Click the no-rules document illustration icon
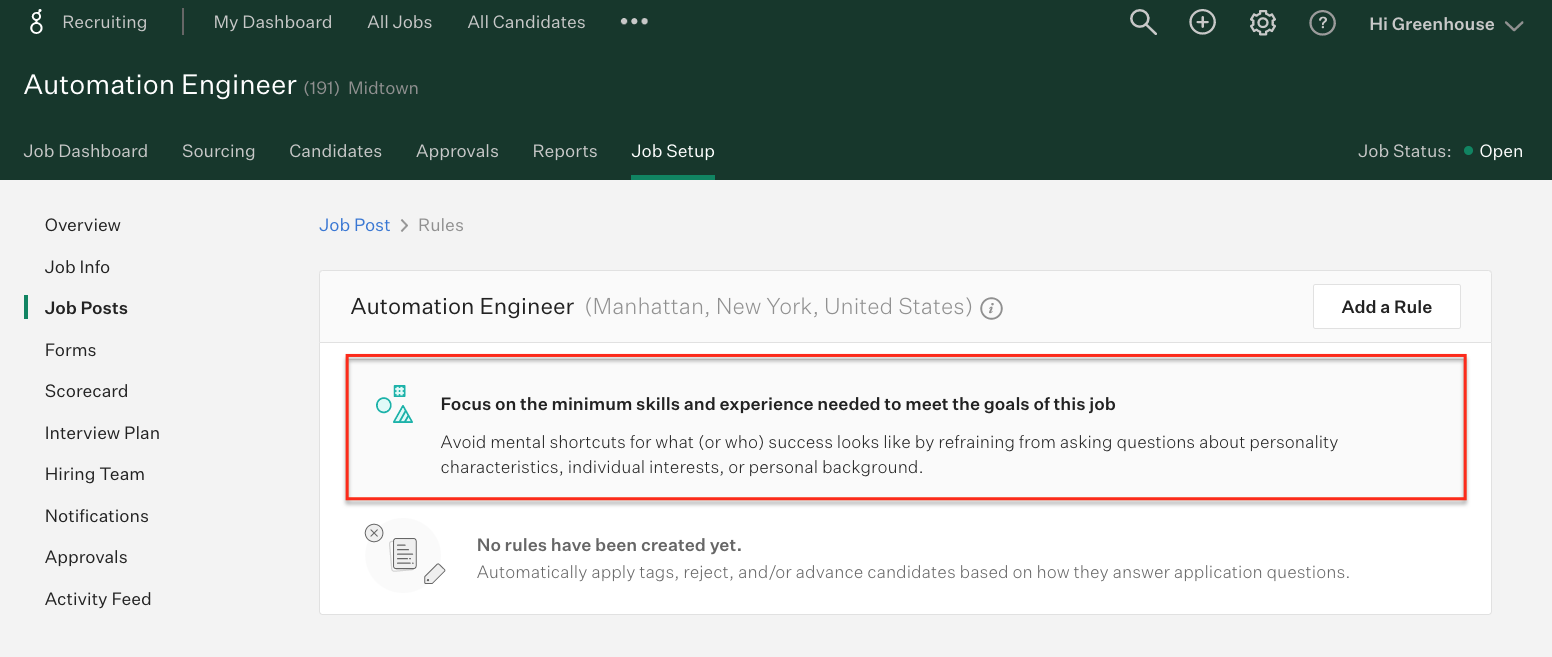1552x657 pixels. point(405,555)
